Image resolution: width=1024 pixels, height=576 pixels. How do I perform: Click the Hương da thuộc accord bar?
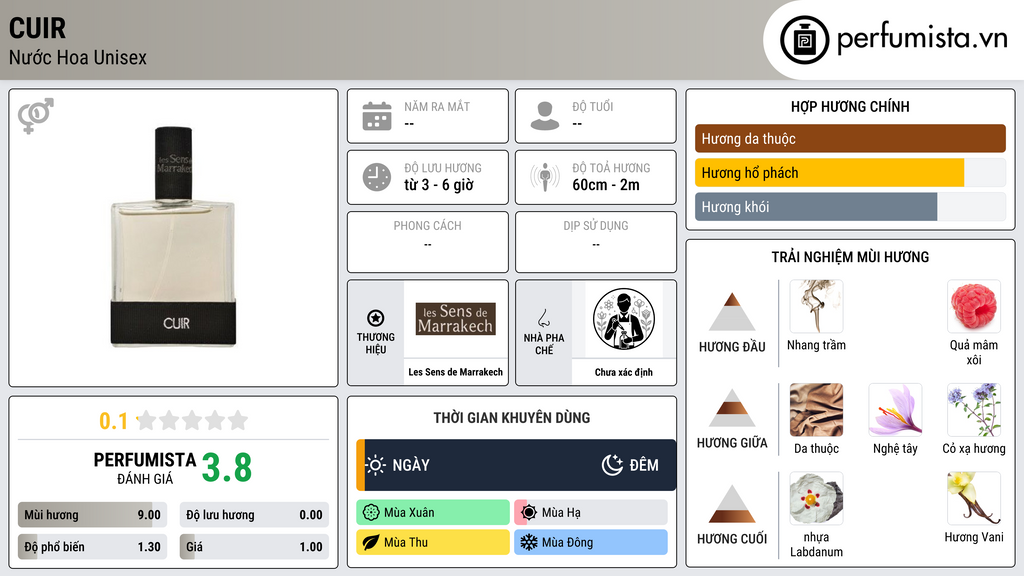tap(850, 138)
